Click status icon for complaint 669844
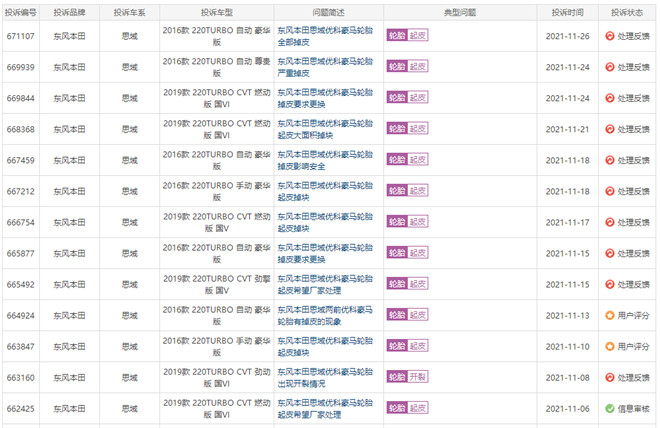This screenshot has height=428, width=660. pos(609,98)
